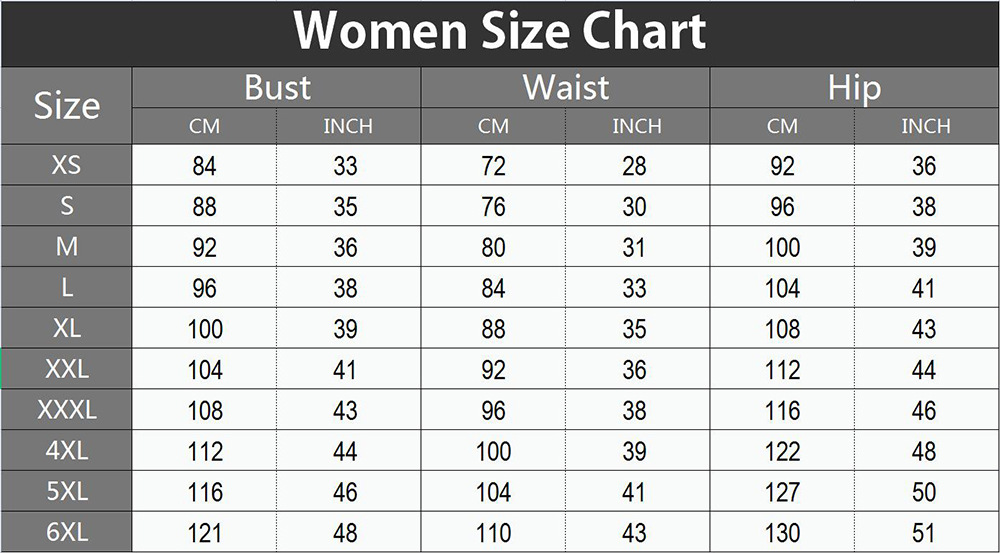The width and height of the screenshot is (1000, 553).
Task: Click the INCH subheader under Hip
Action: (x=925, y=127)
